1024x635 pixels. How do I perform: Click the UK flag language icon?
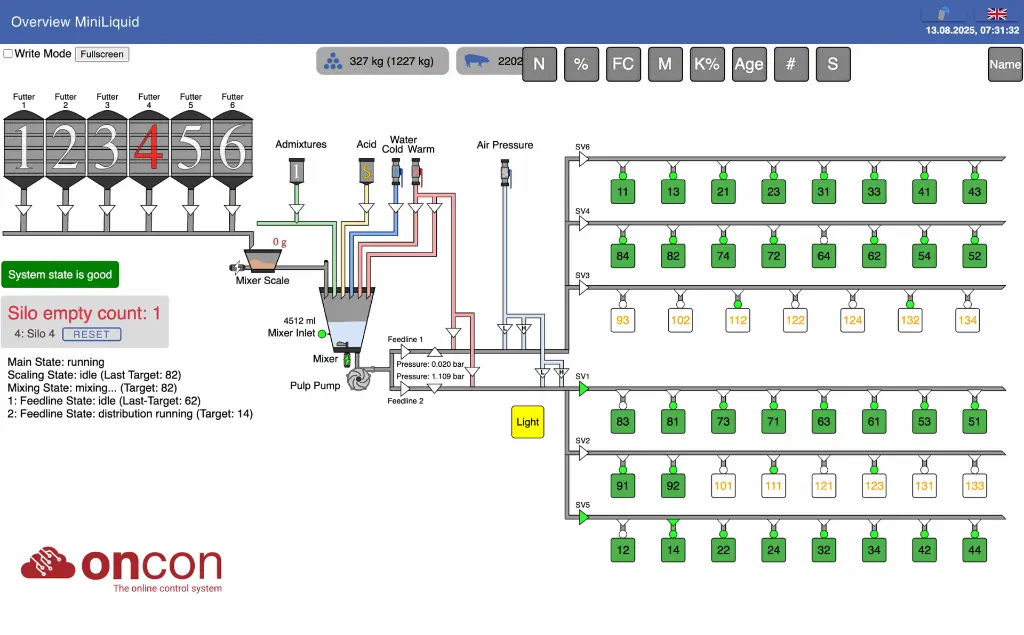tap(996, 14)
